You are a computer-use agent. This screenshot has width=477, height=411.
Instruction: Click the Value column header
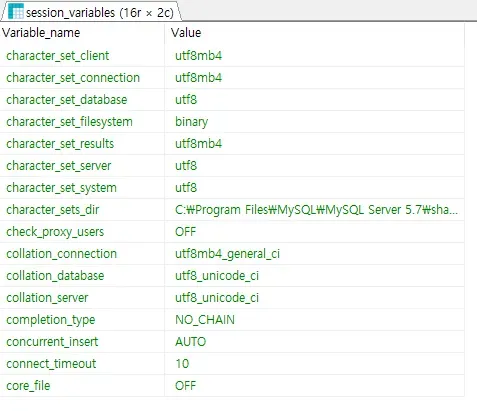tap(186, 33)
